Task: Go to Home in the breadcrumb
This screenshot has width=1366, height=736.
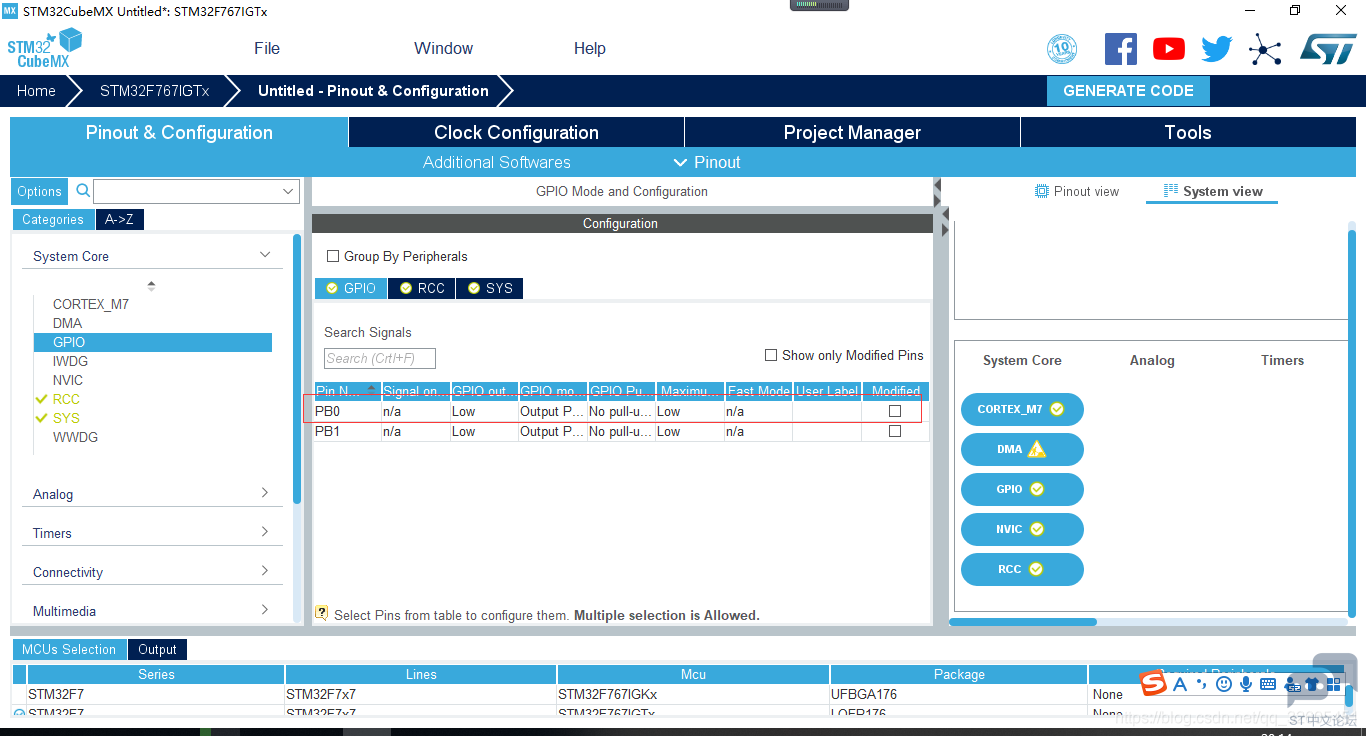Action: 36,90
